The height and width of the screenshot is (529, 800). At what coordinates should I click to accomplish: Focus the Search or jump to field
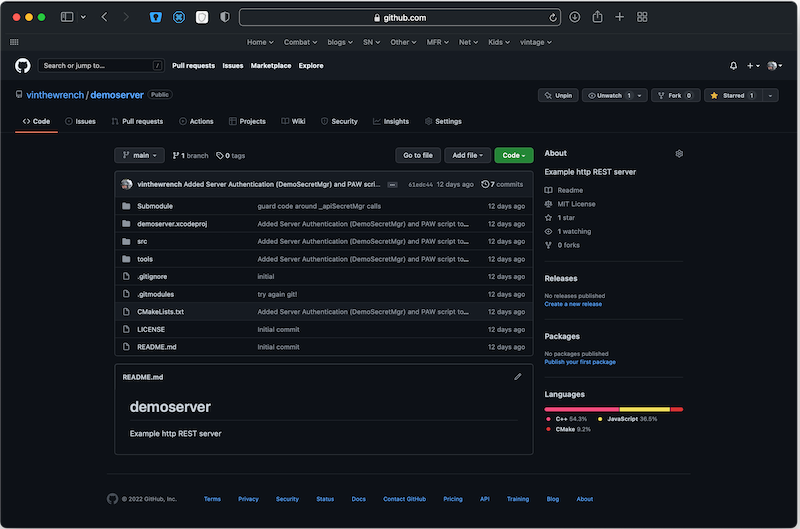coord(101,65)
